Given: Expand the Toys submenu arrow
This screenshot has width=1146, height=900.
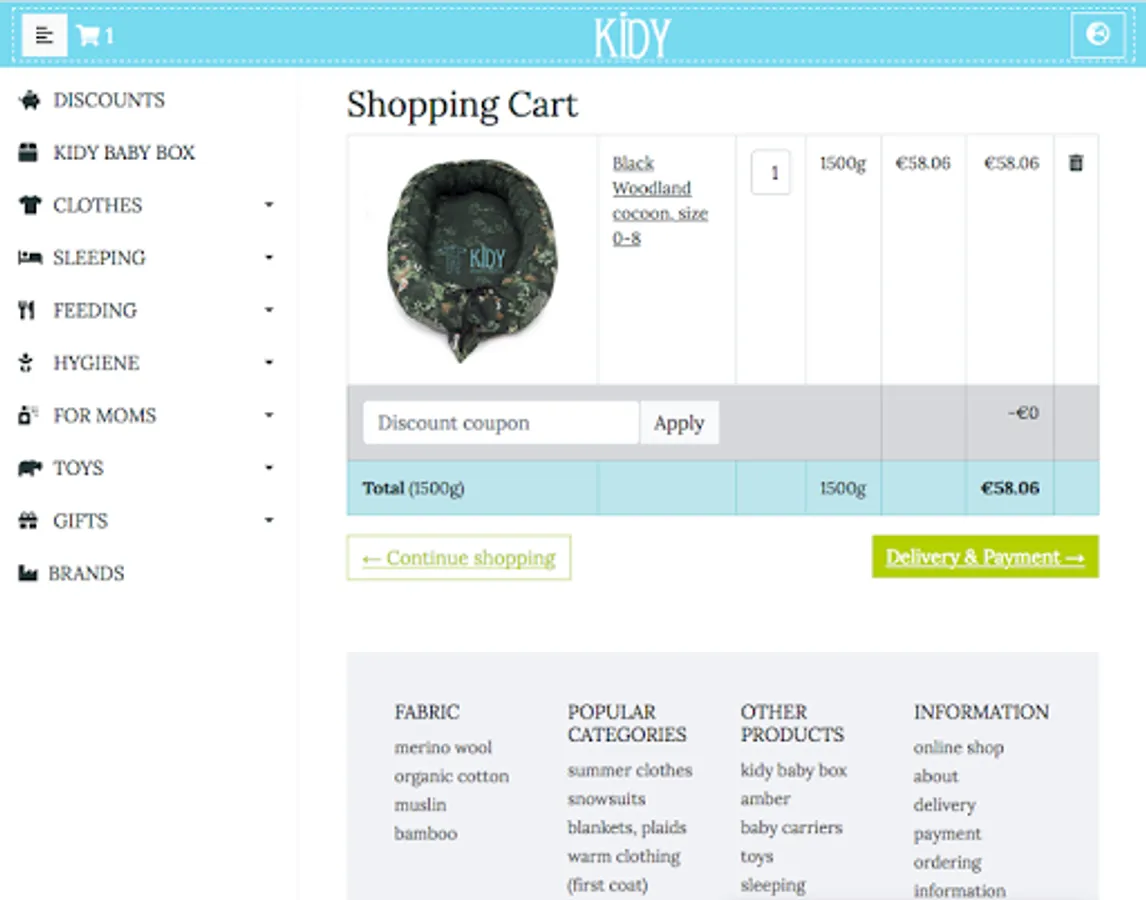Looking at the screenshot, I should [269, 468].
